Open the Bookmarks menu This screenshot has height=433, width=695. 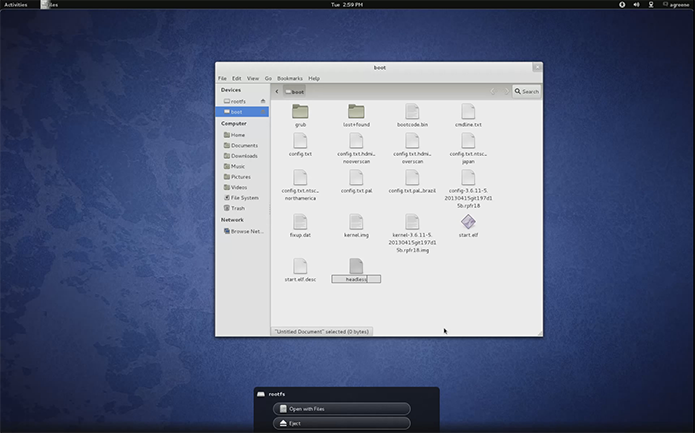290,78
